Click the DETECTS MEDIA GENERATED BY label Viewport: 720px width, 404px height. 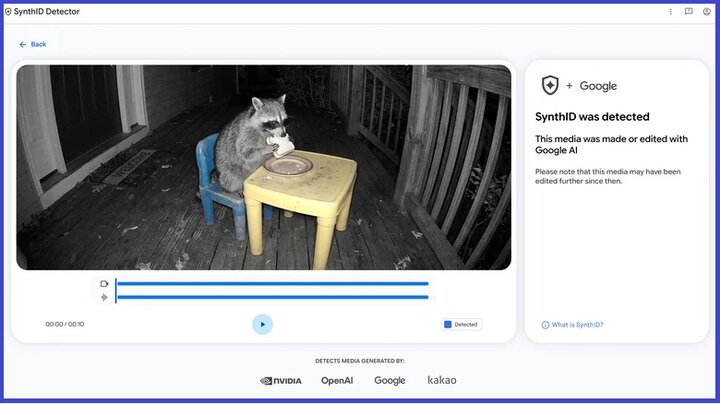pyautogui.click(x=360, y=361)
